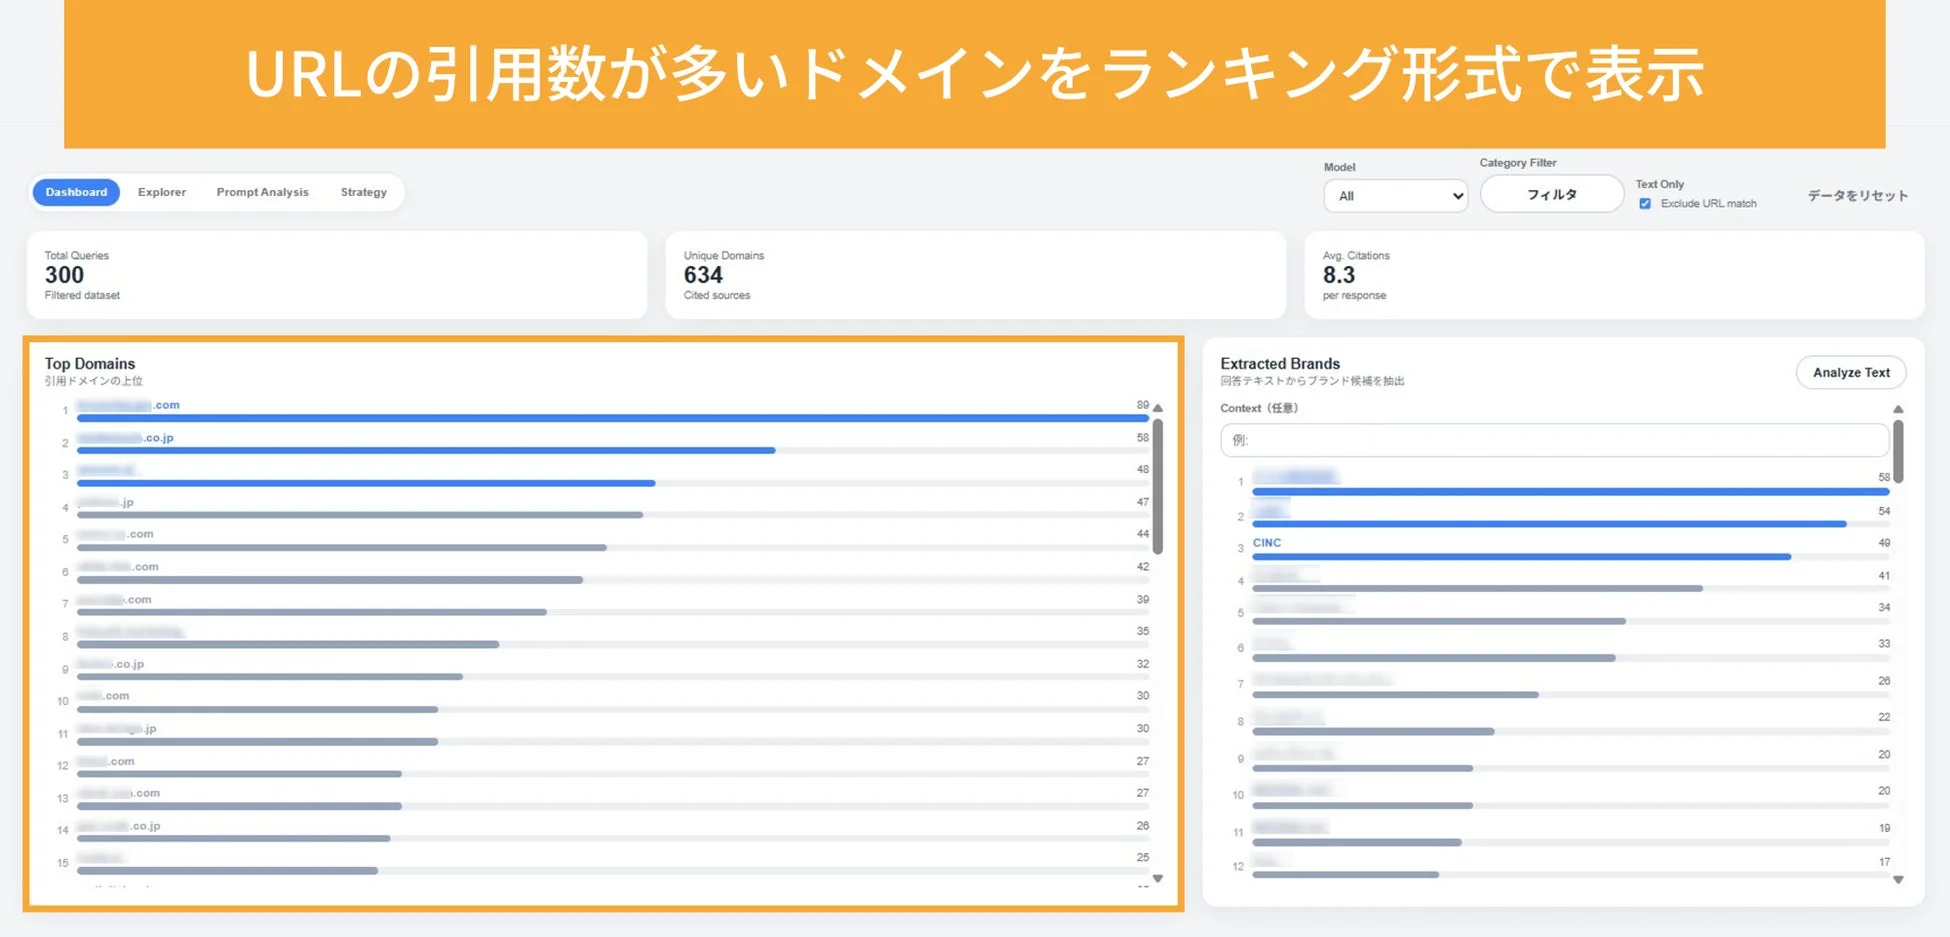Uncheck the Exclude URL match checkbox

coord(1645,203)
